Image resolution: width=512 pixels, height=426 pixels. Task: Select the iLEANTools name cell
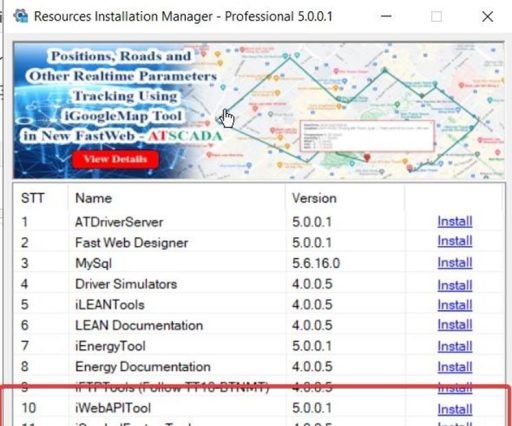pos(110,305)
